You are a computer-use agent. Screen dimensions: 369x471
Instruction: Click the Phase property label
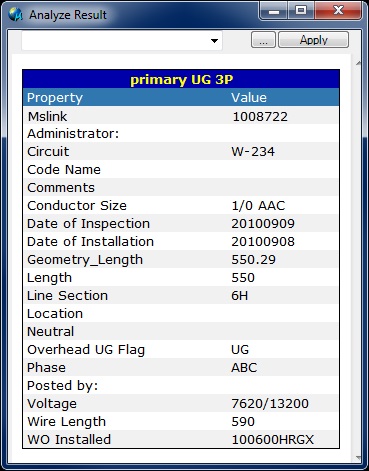point(46,368)
